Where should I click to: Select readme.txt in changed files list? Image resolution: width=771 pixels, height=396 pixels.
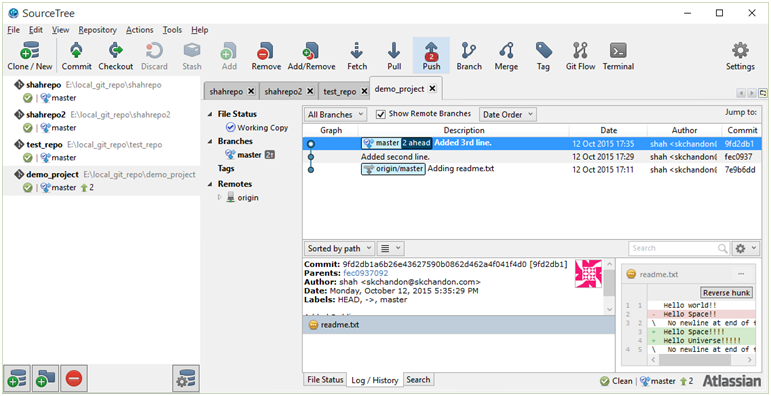click(458, 325)
